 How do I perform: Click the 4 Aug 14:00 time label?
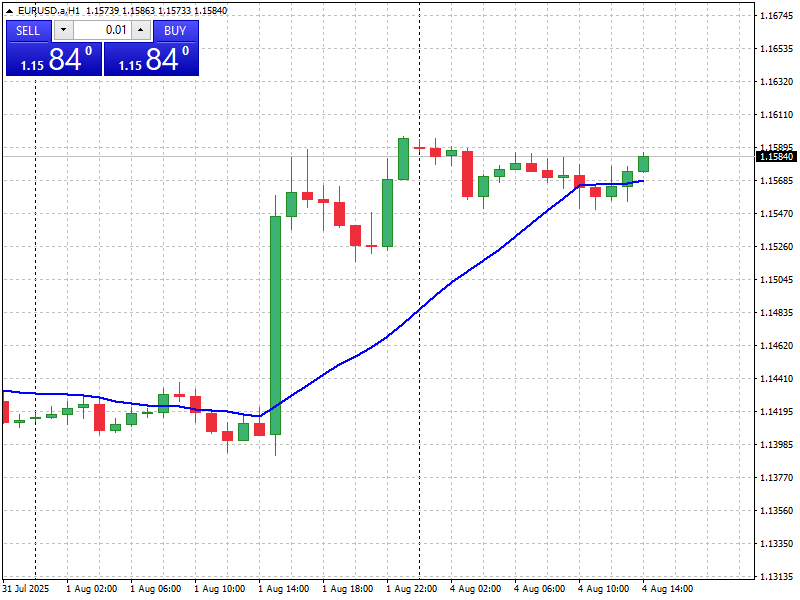[x=668, y=589]
